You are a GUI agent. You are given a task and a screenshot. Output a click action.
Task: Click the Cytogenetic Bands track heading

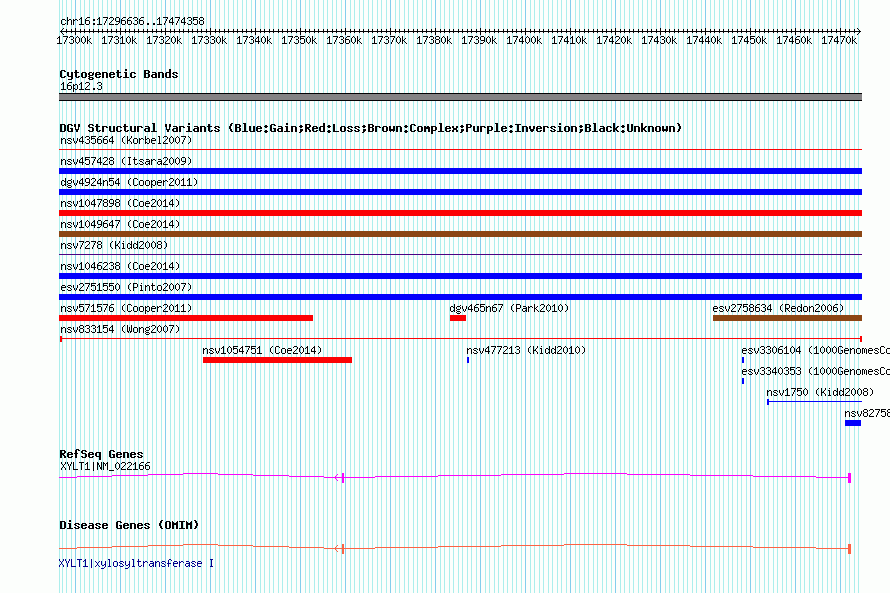point(119,74)
